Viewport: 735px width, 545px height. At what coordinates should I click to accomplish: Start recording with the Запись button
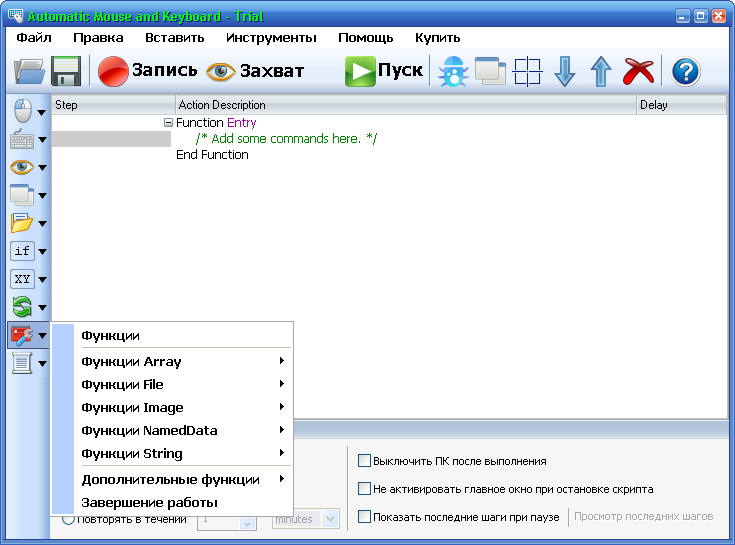[x=148, y=71]
